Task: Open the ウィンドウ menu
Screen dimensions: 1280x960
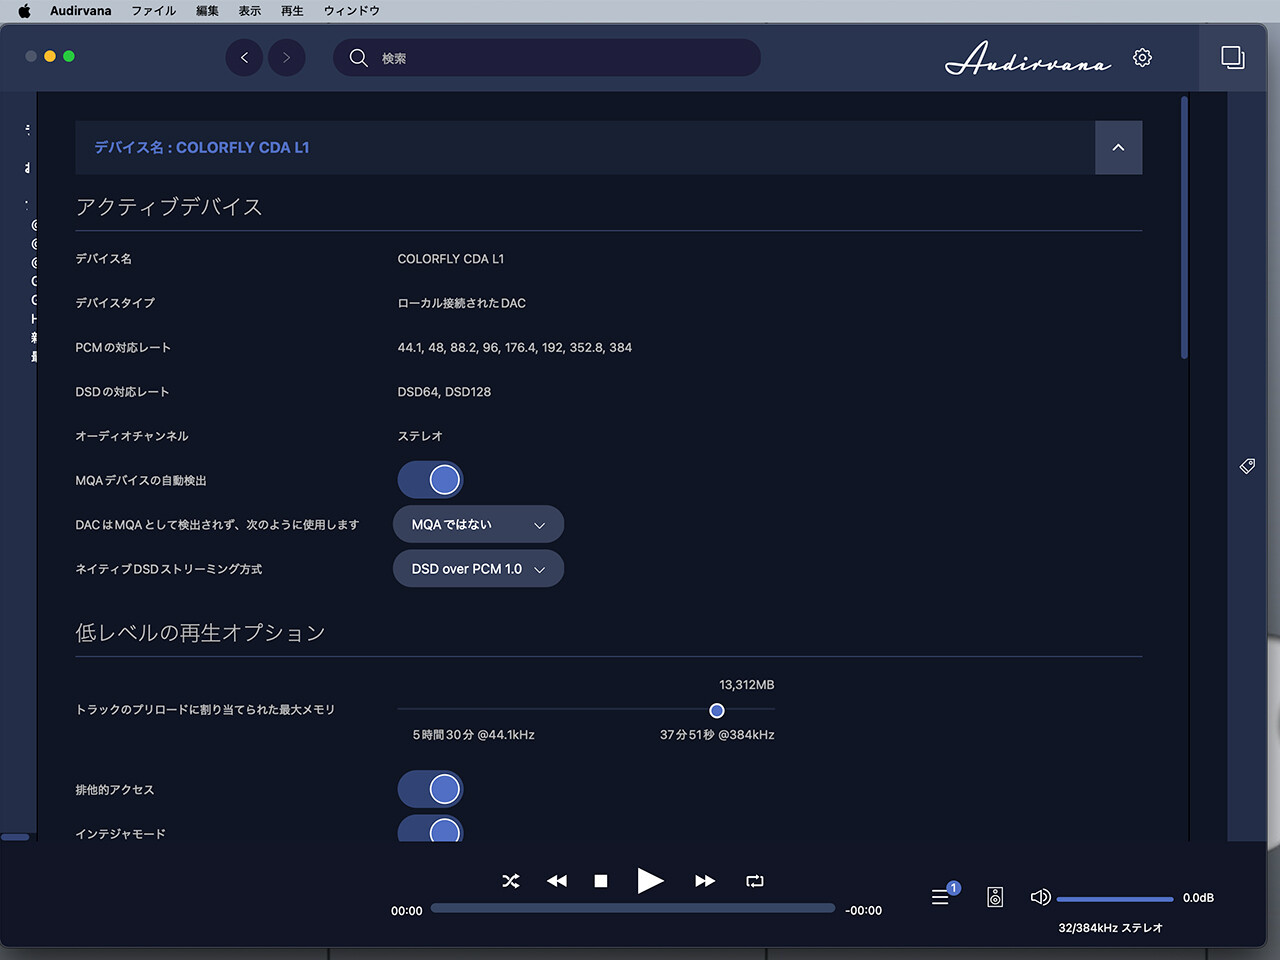Action: (352, 11)
